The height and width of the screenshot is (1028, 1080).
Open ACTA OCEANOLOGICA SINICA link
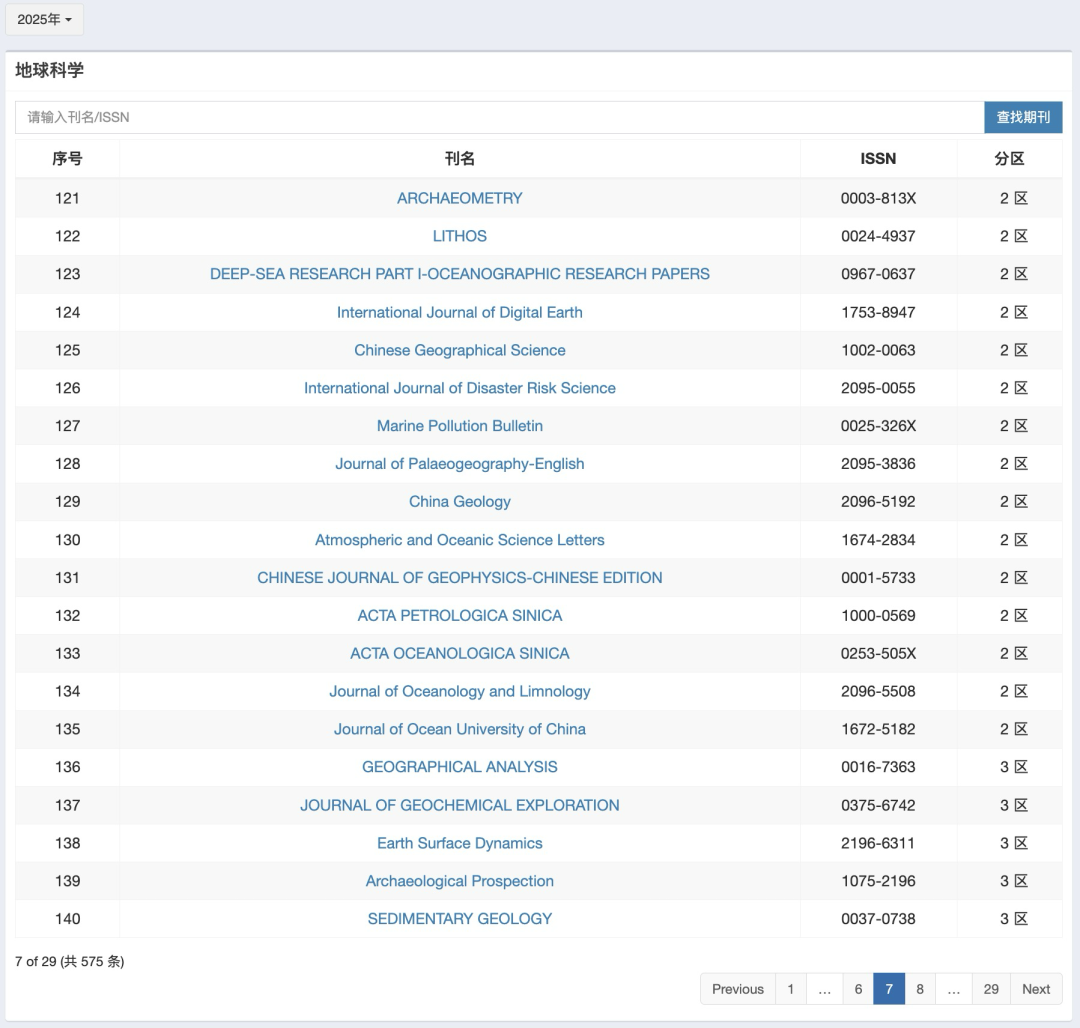[459, 653]
